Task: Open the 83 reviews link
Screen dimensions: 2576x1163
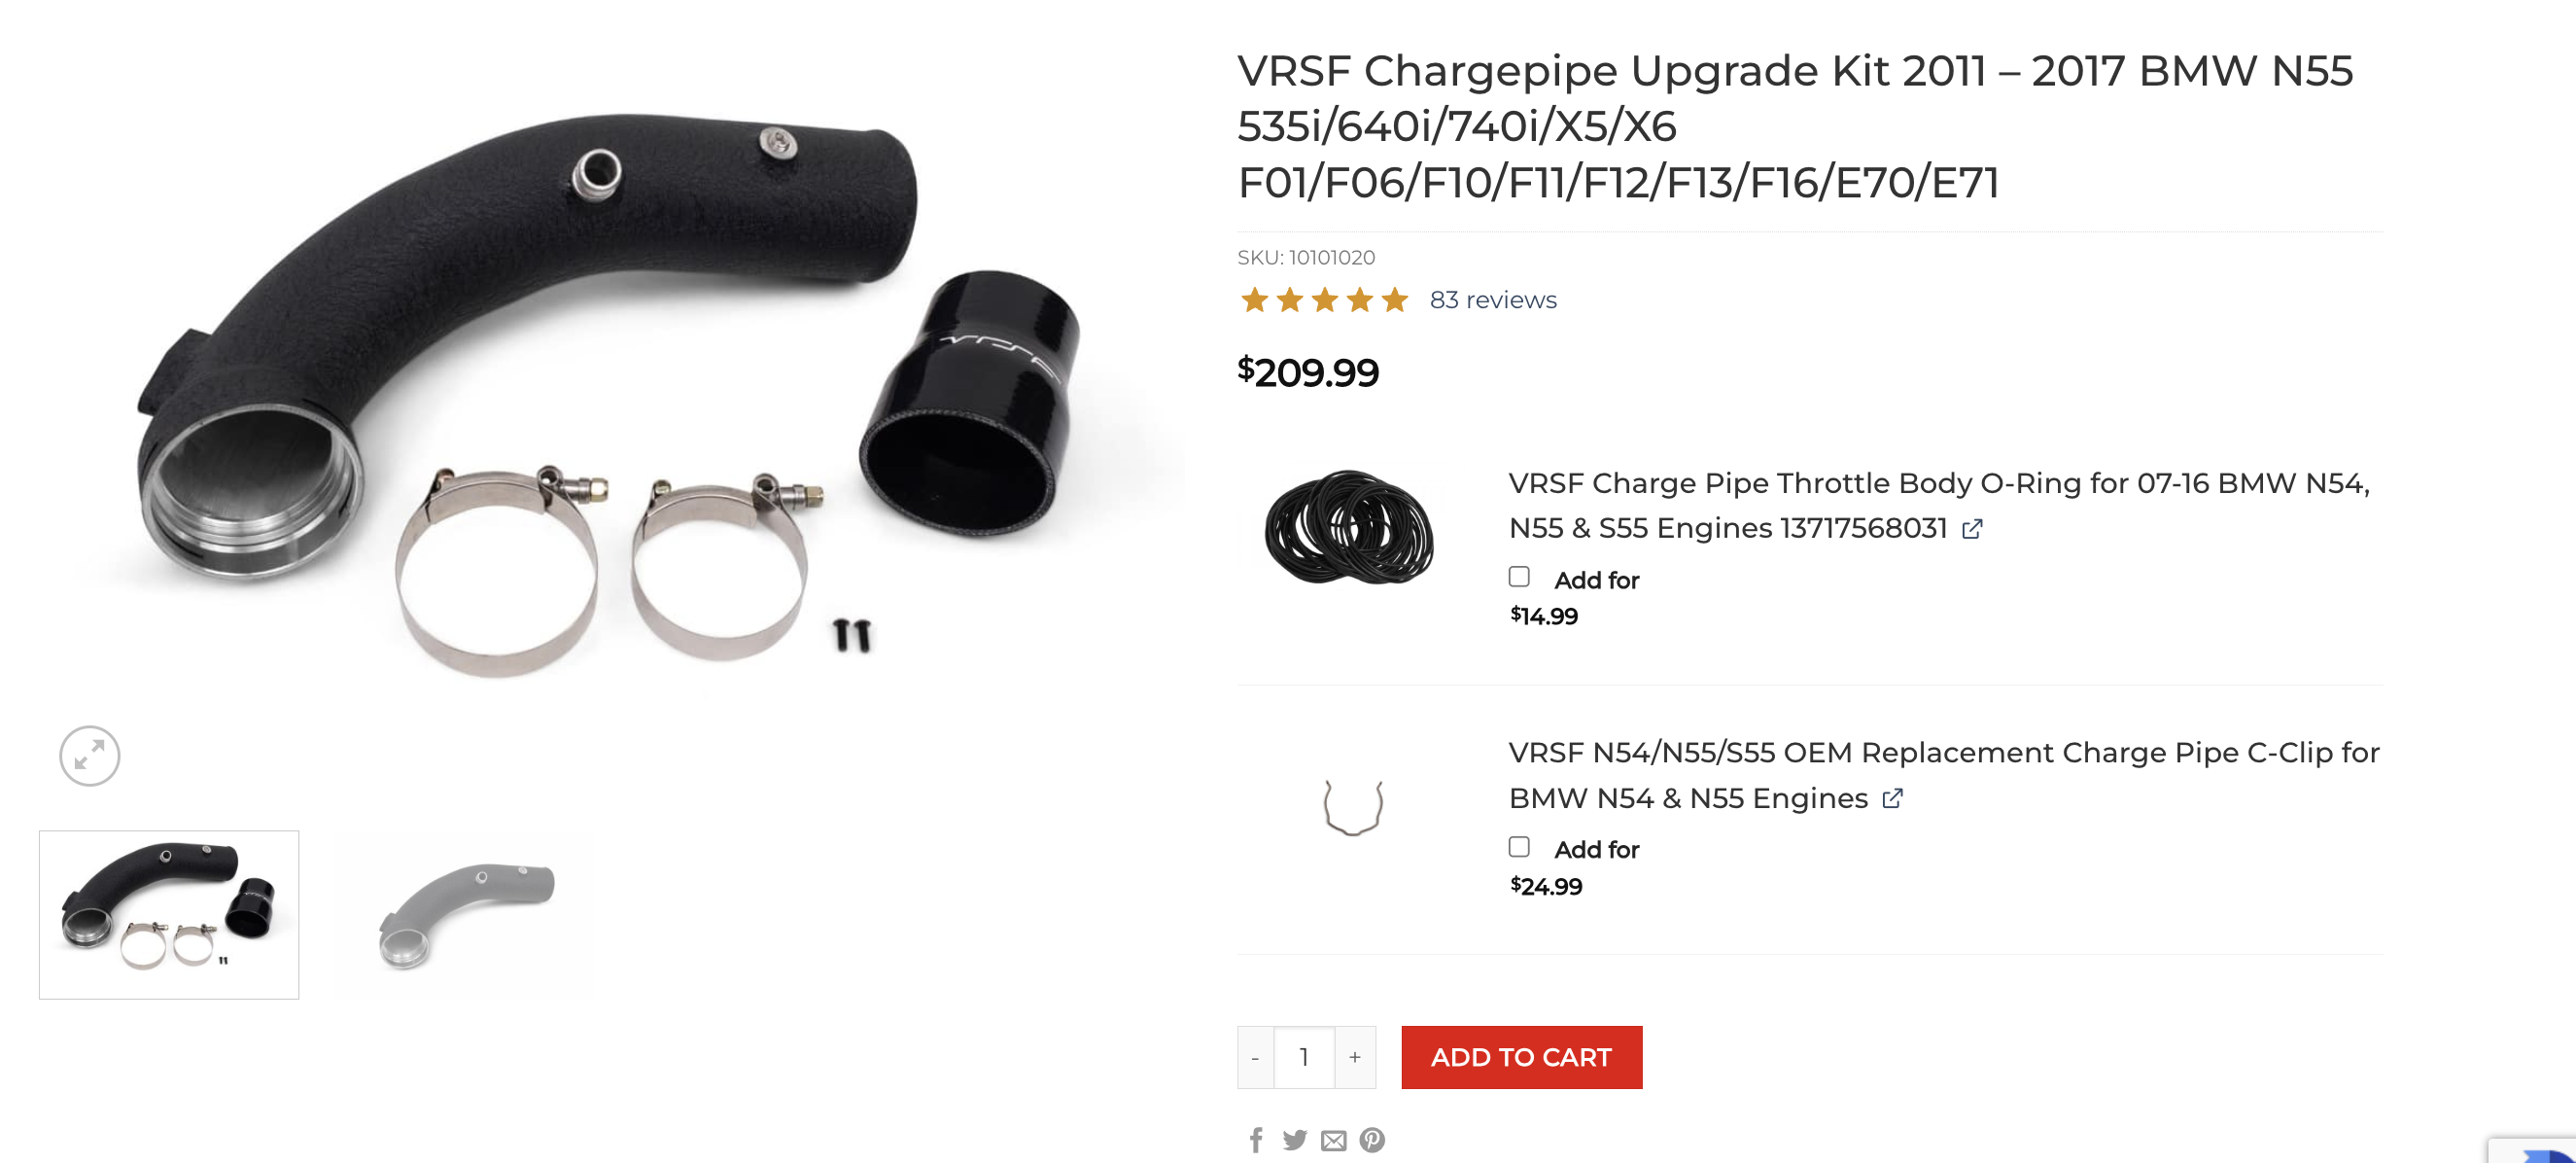Action: click(x=1492, y=300)
